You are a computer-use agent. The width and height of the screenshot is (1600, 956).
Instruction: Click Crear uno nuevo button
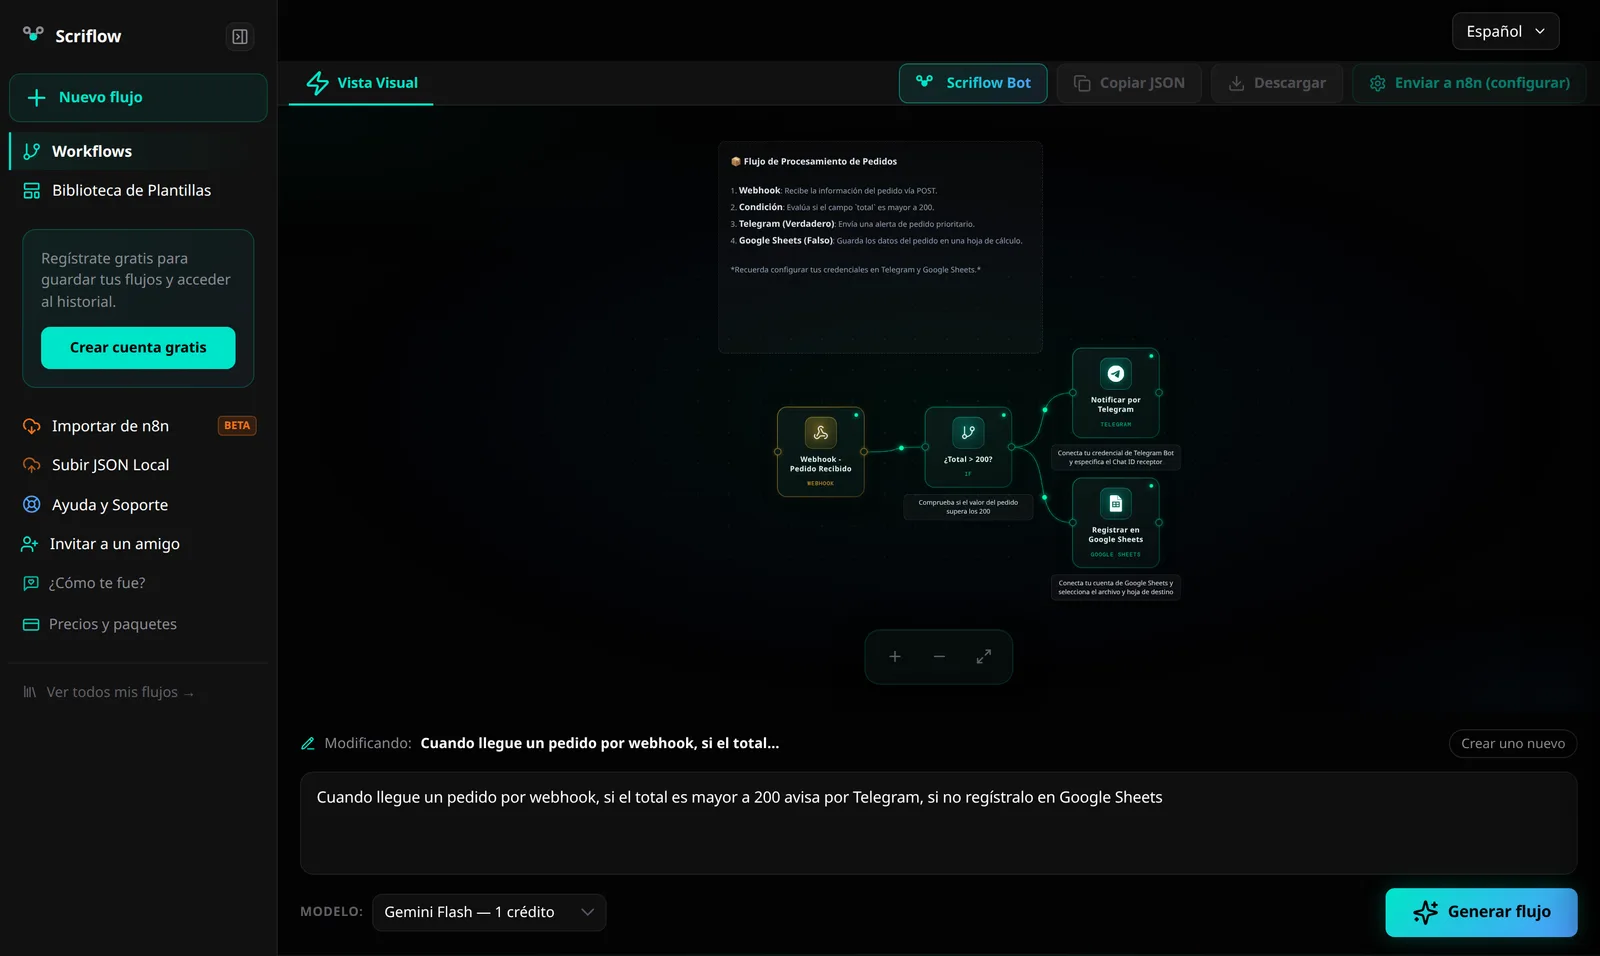[x=1513, y=744]
